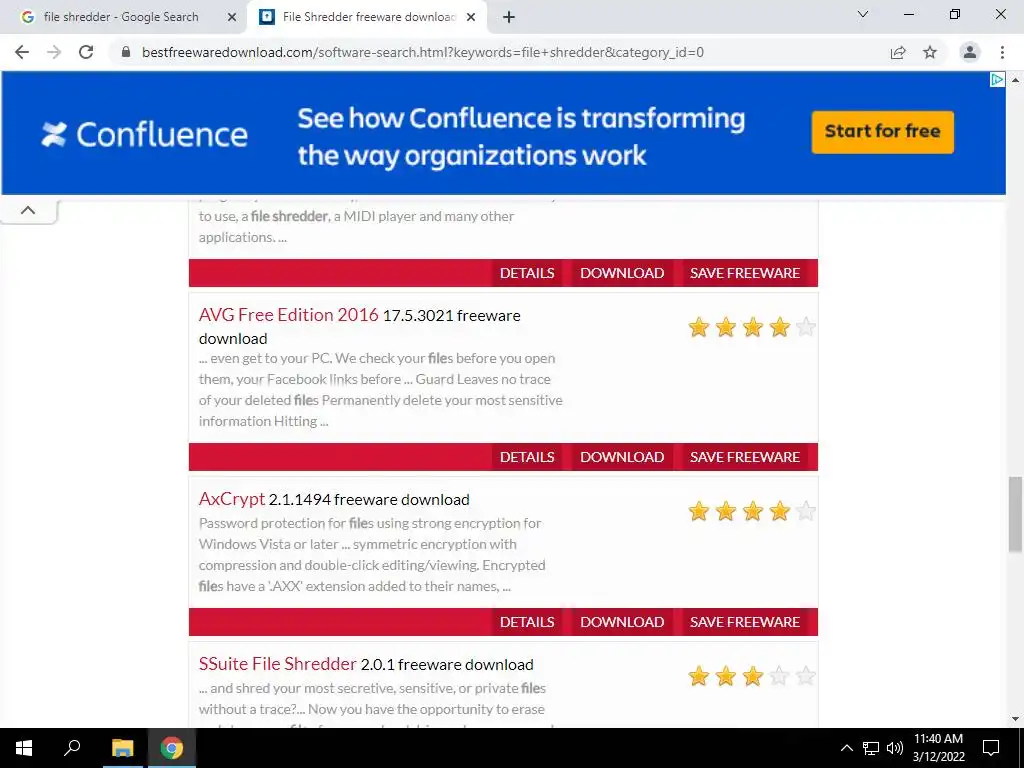Open Windows taskbar search
This screenshot has width=1024, height=768.
[x=72, y=748]
